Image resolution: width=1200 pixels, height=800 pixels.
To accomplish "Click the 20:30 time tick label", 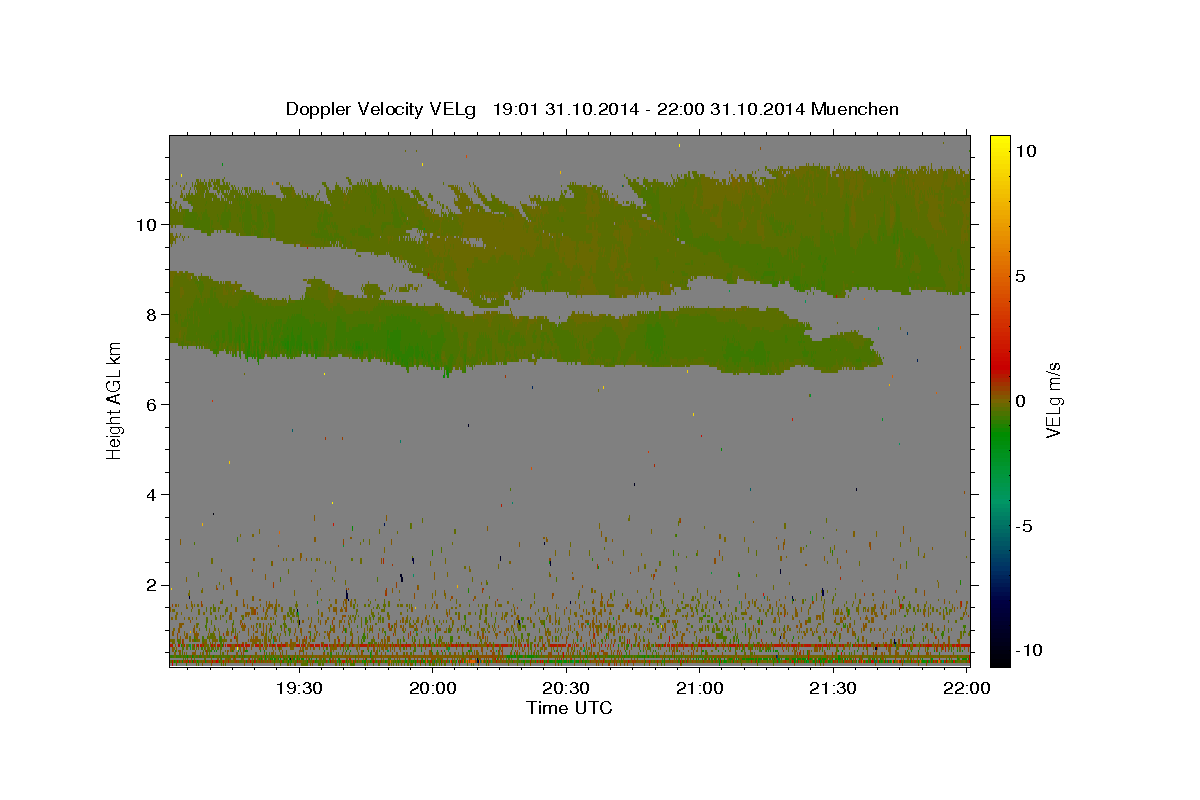I will tap(566, 688).
